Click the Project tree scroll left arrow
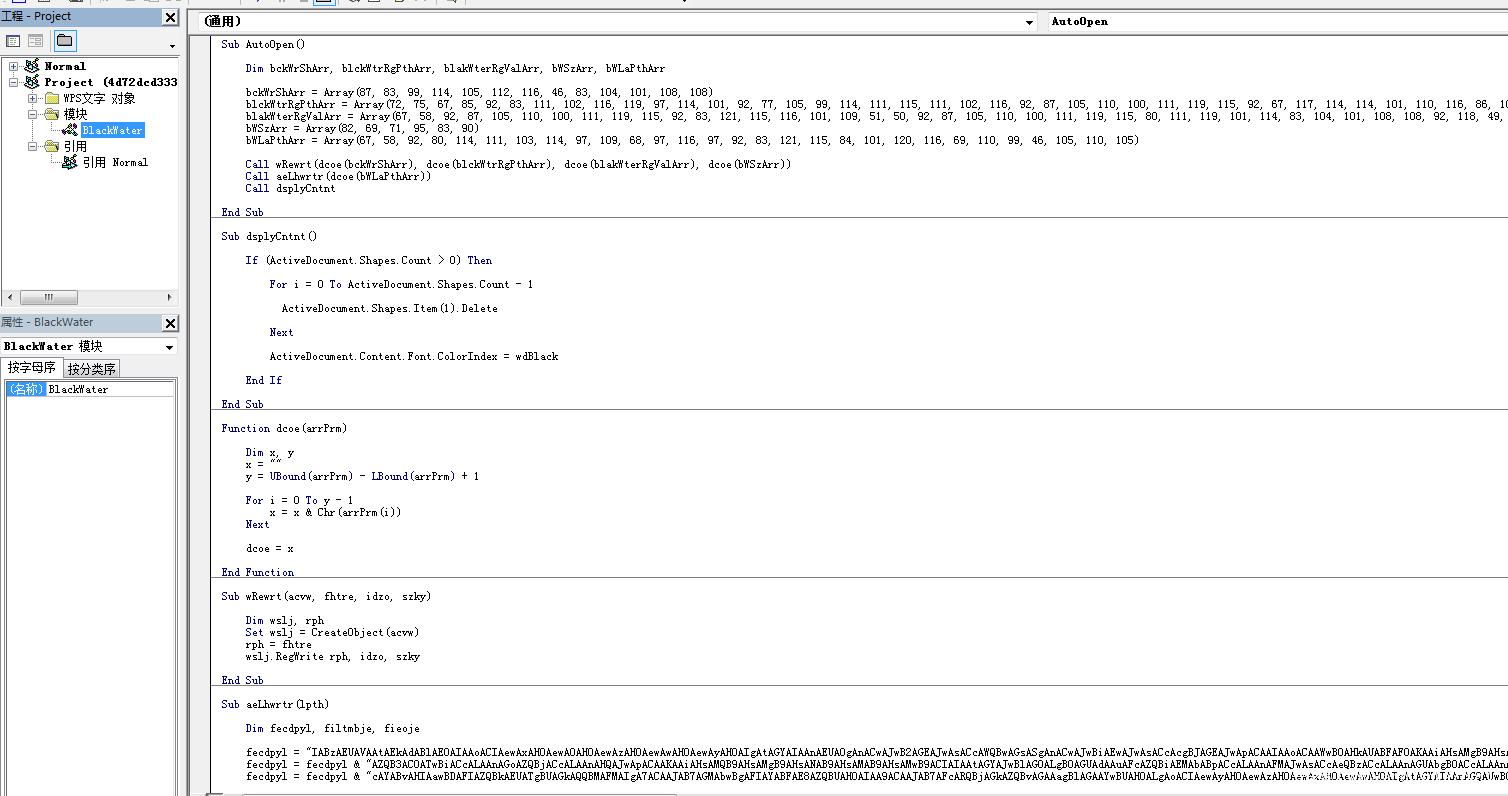Screen dimensions: 1508x796 [x=8, y=297]
